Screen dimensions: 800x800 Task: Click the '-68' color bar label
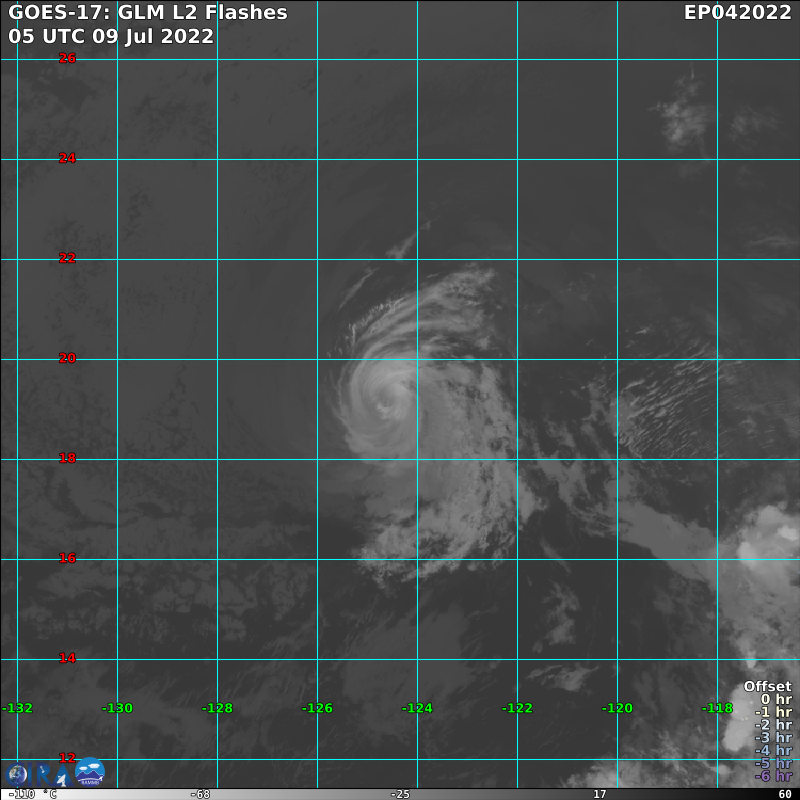point(200,794)
